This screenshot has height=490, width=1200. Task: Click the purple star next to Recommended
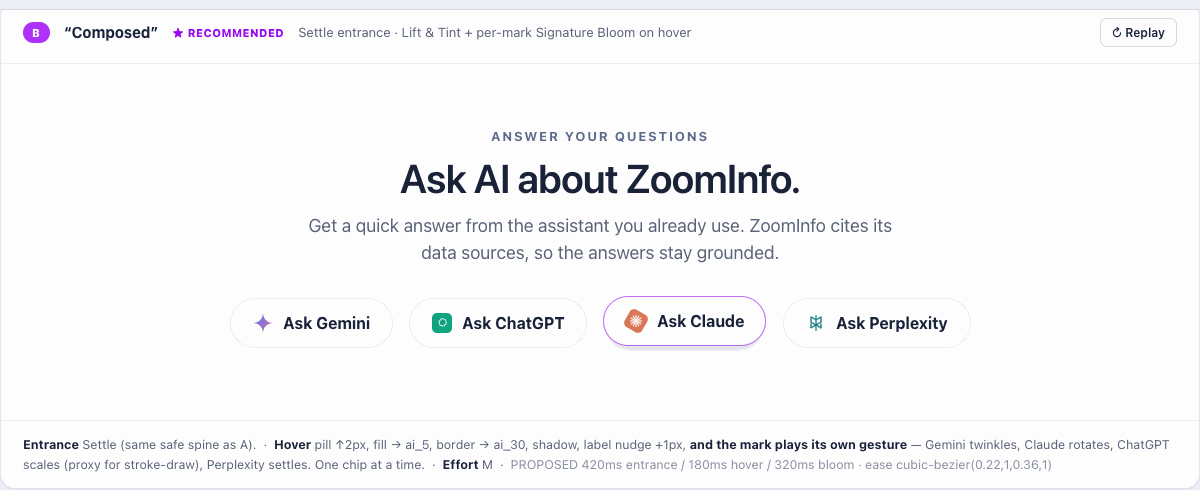[x=178, y=33]
